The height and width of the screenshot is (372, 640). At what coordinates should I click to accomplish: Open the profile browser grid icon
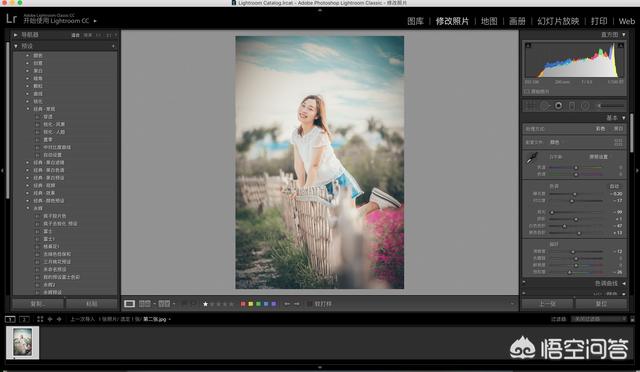coord(618,142)
